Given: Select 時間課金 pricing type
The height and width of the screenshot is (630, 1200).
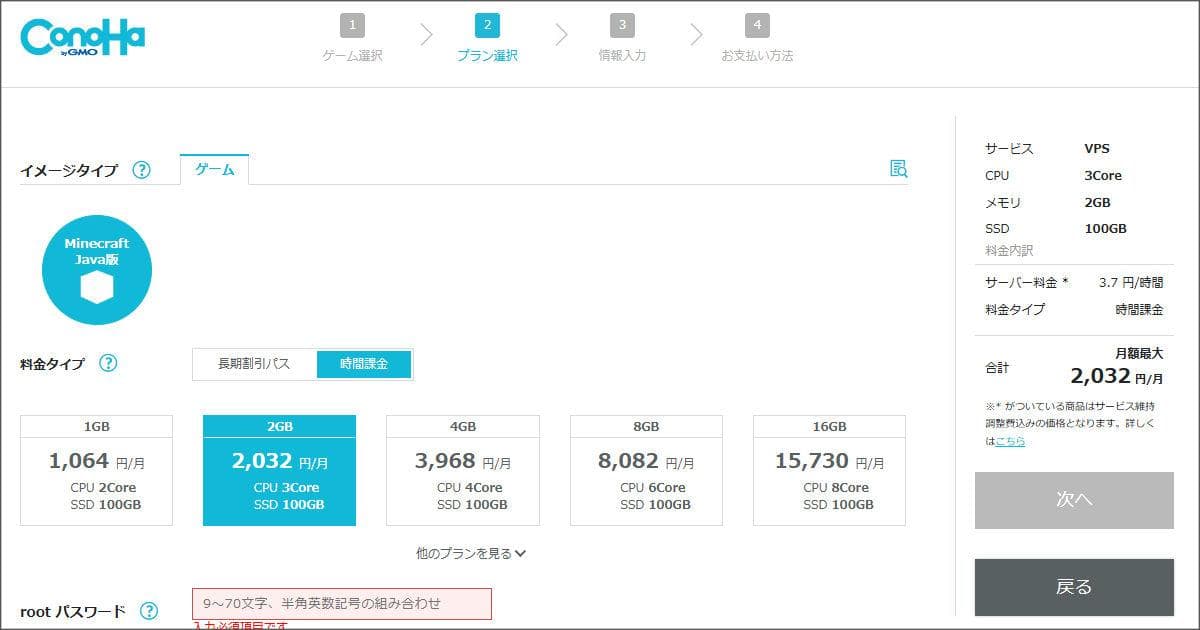Looking at the screenshot, I should pyautogui.click(x=364, y=364).
